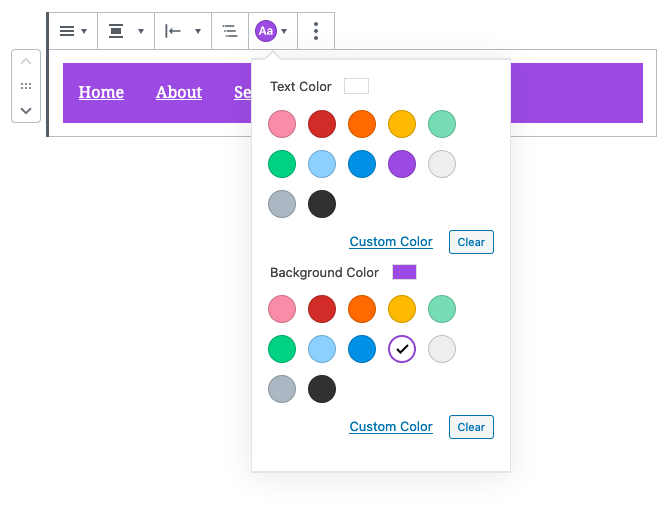This screenshot has height=507, width=670.
Task: Click the items justification icon
Action: click(x=173, y=31)
